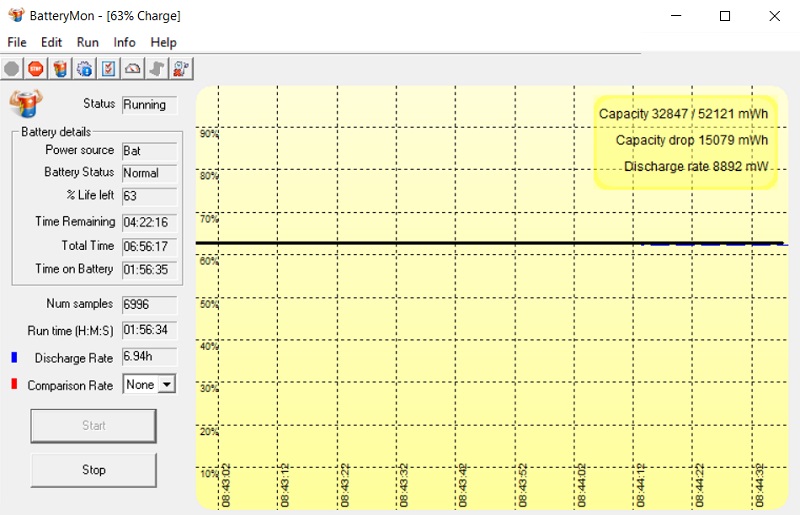Click the red stop sign toolbar icon
800x515 pixels.
coord(36,69)
